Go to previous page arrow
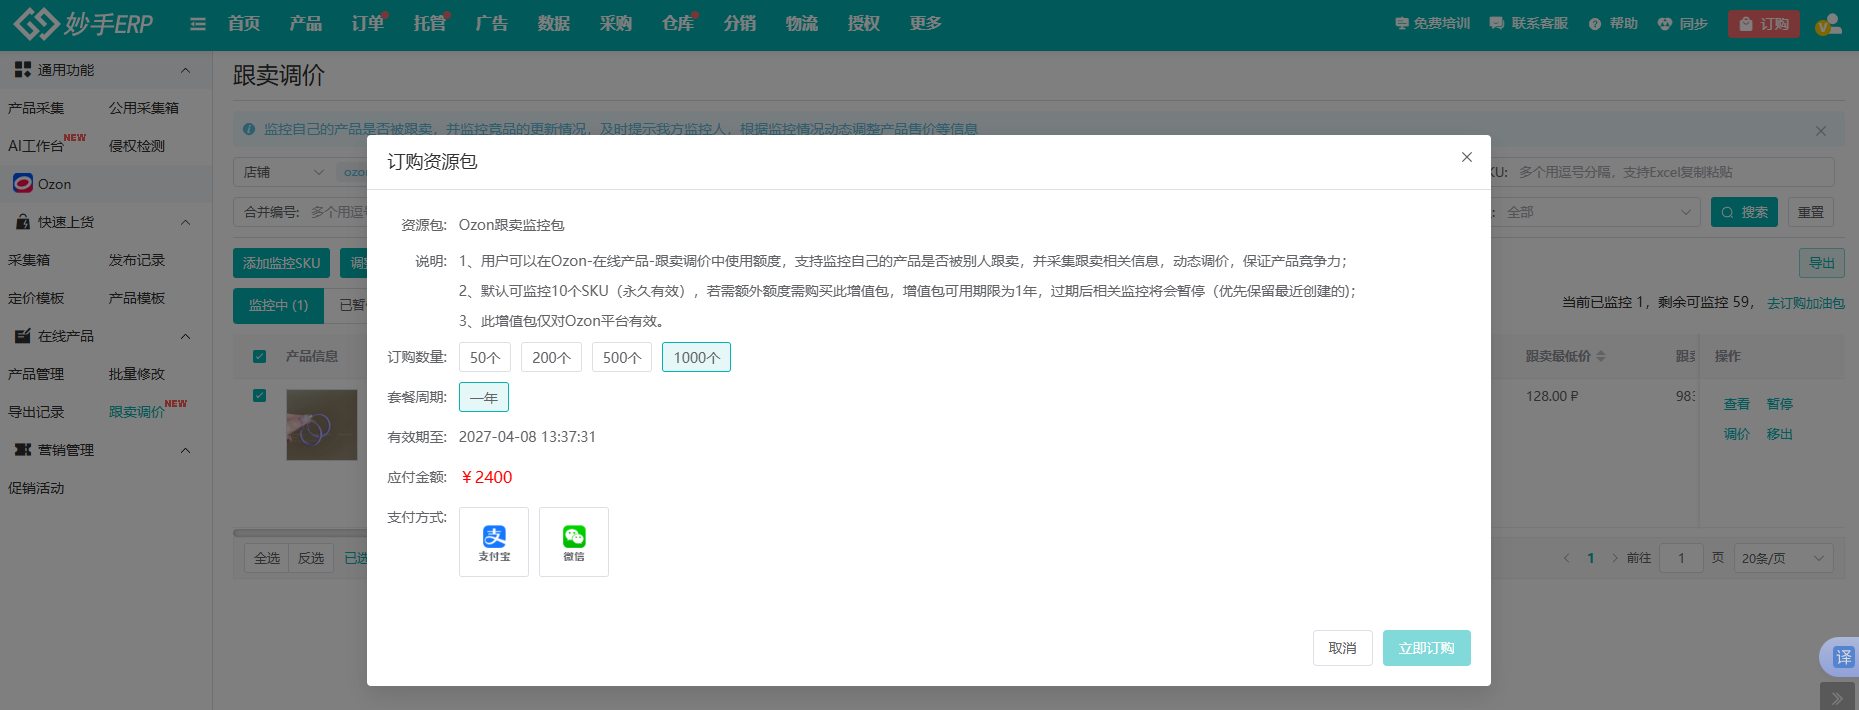 coord(1566,558)
